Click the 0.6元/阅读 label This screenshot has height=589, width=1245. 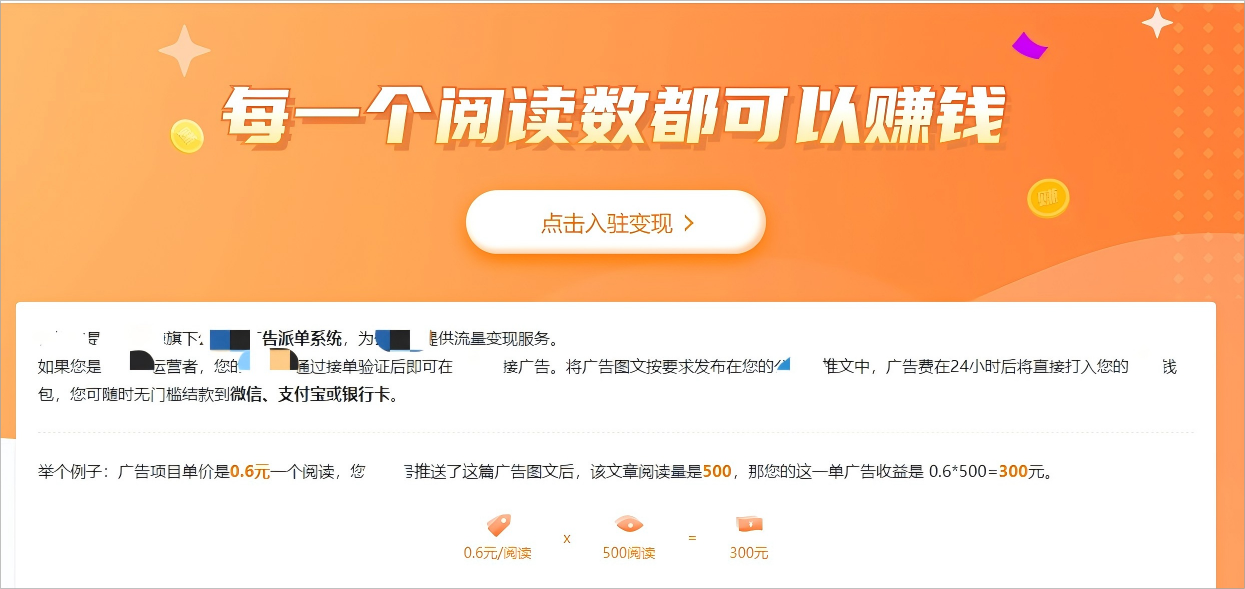498,553
